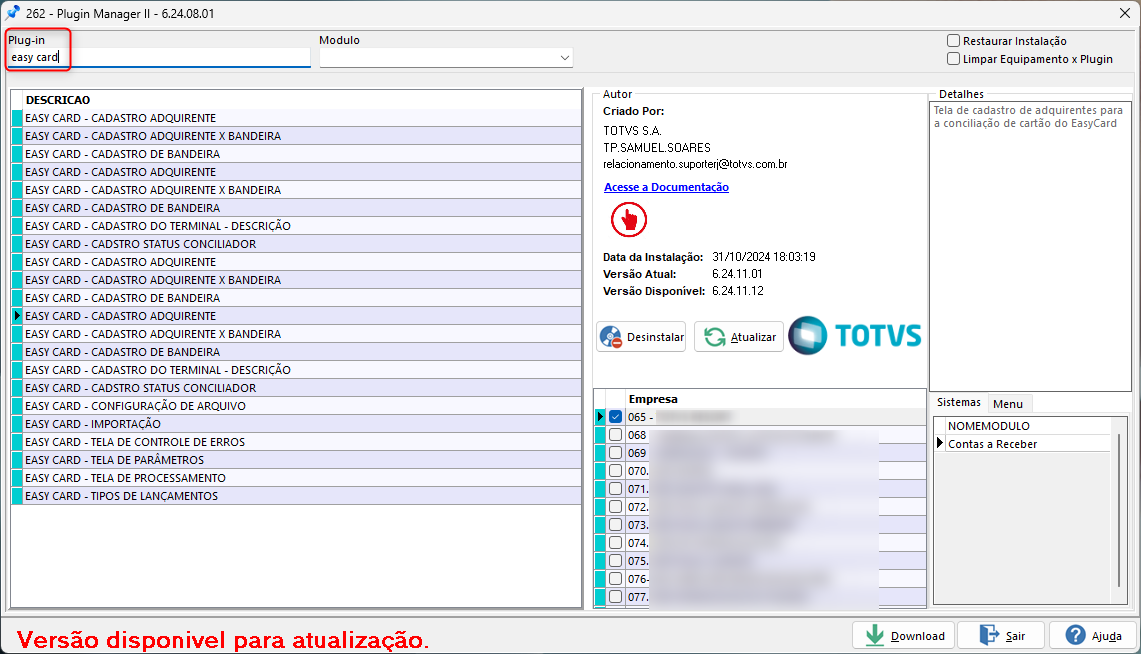1141x654 pixels.
Task: Check empresa 071 checkbox
Action: coord(616,489)
